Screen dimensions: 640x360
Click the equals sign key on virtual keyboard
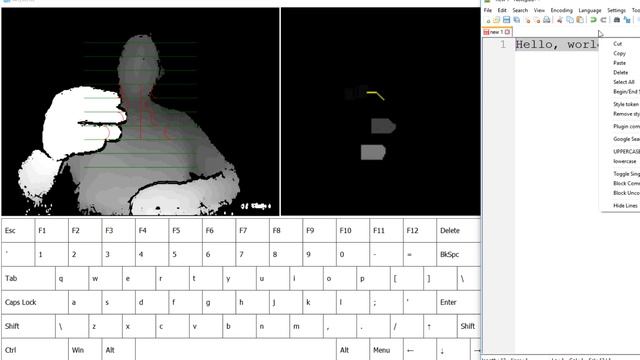(x=419, y=254)
